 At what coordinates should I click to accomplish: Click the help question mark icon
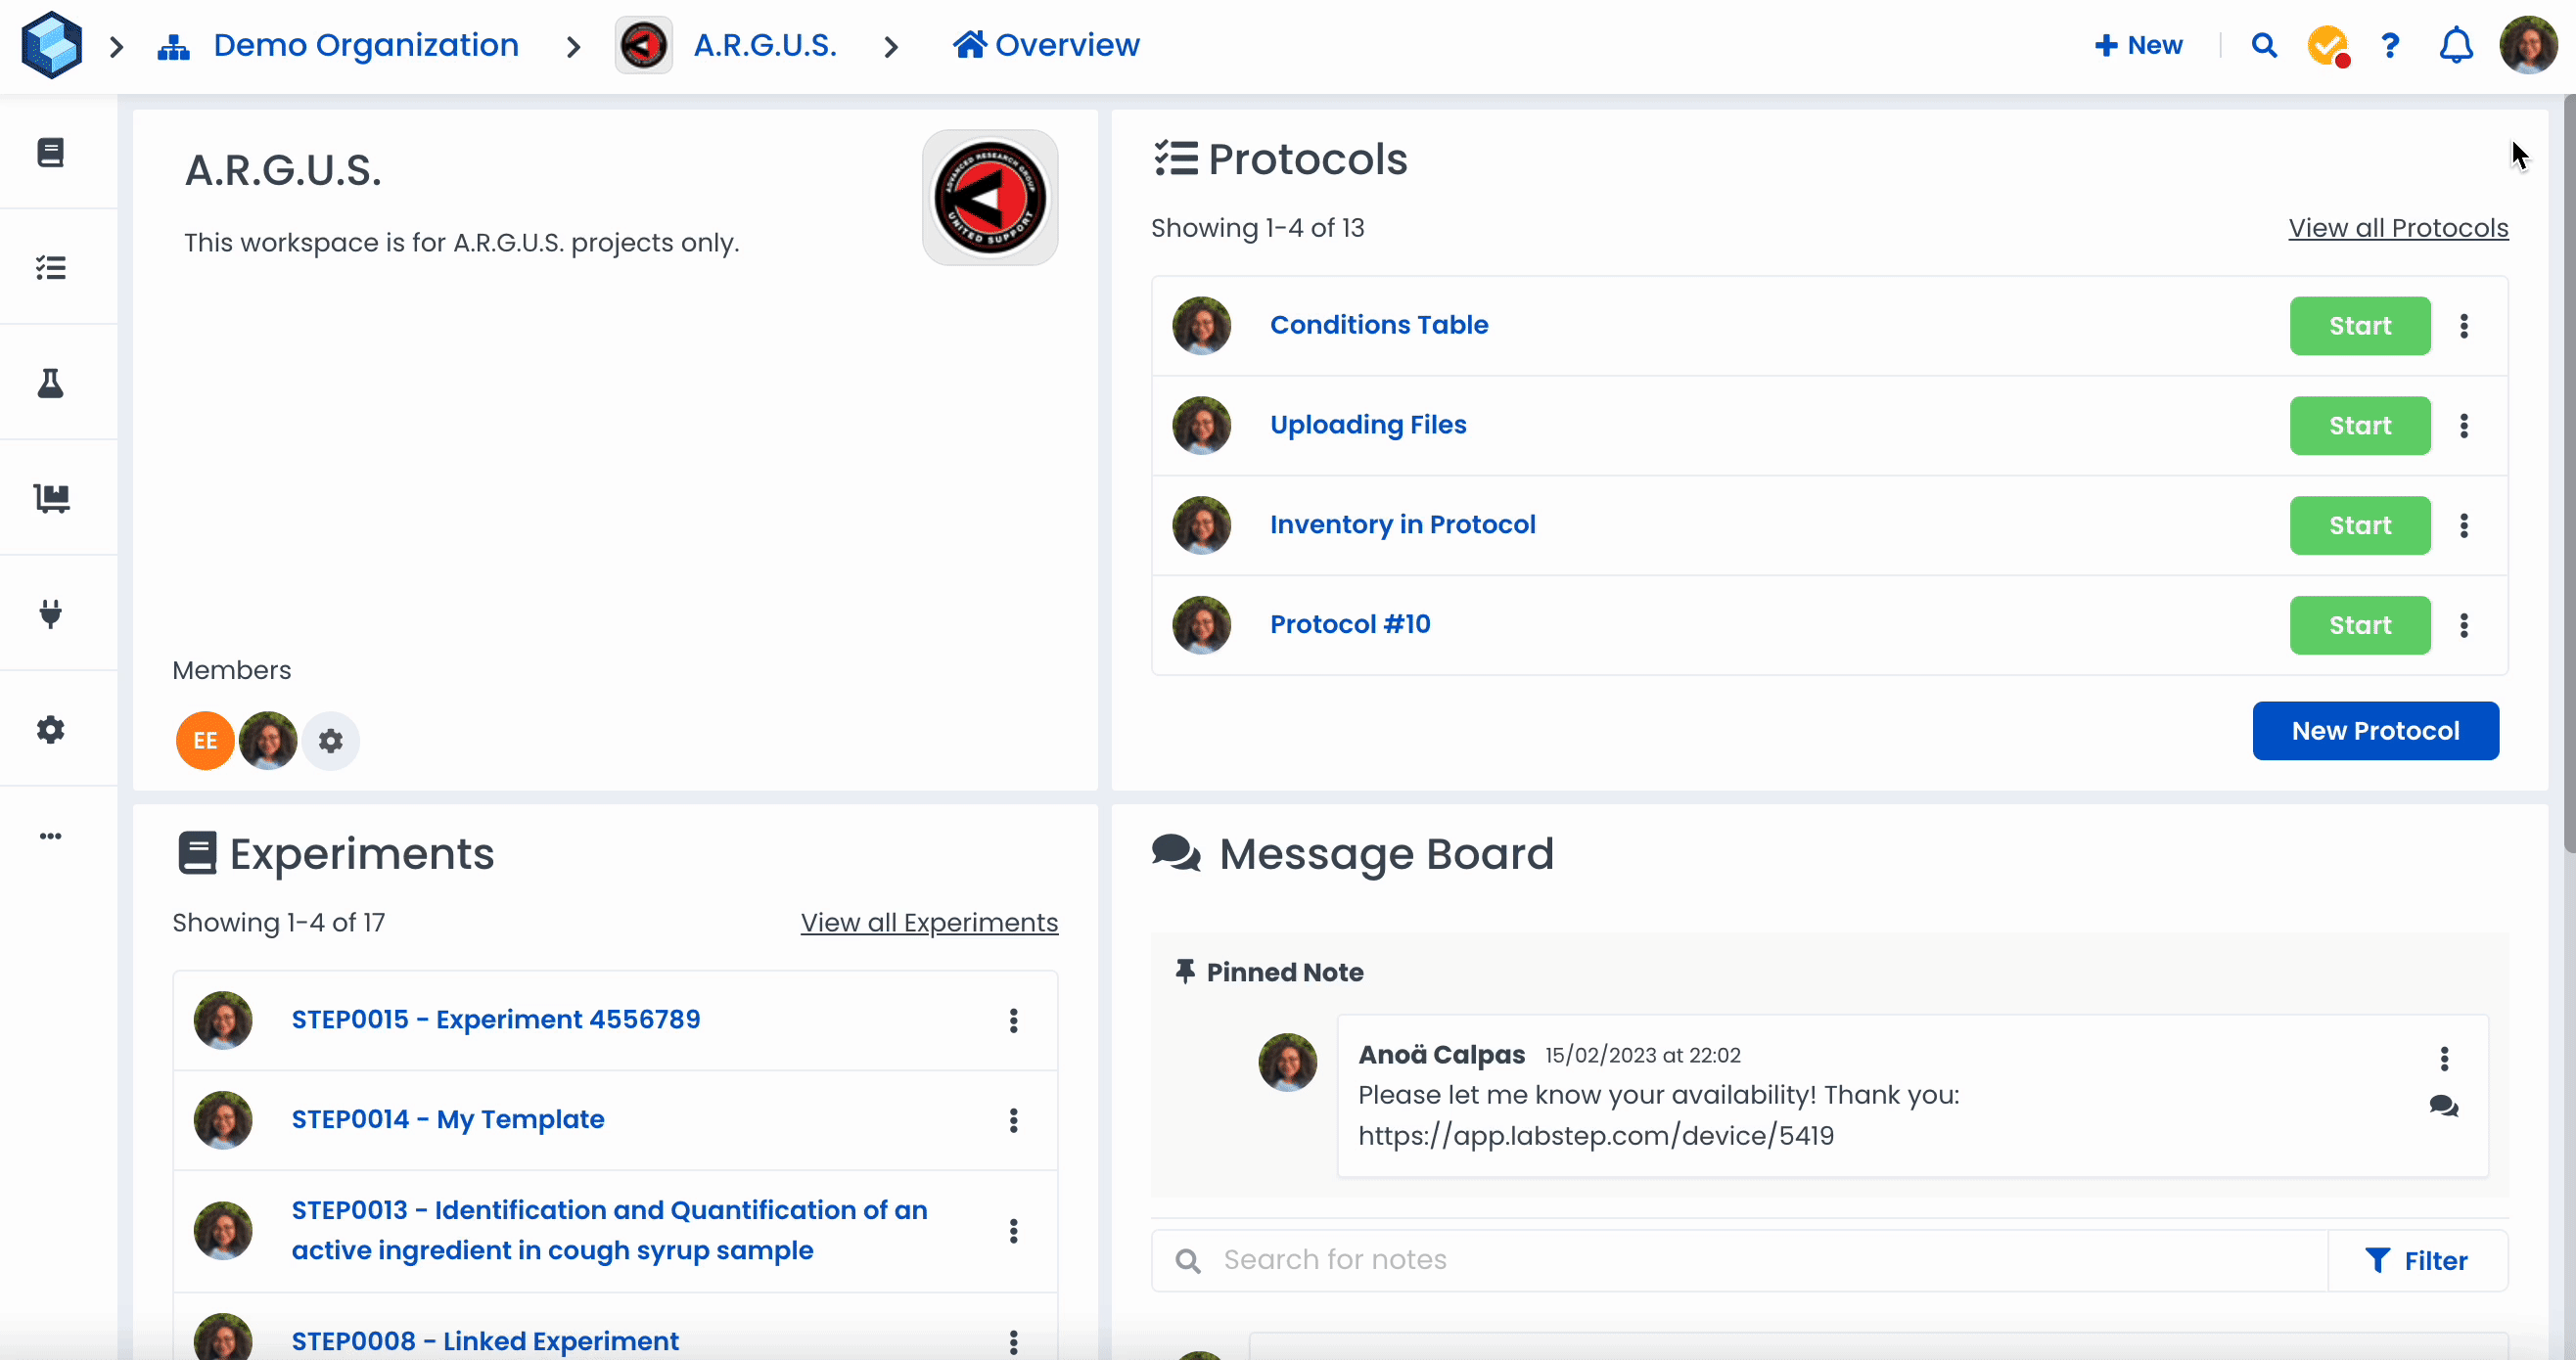[2390, 45]
